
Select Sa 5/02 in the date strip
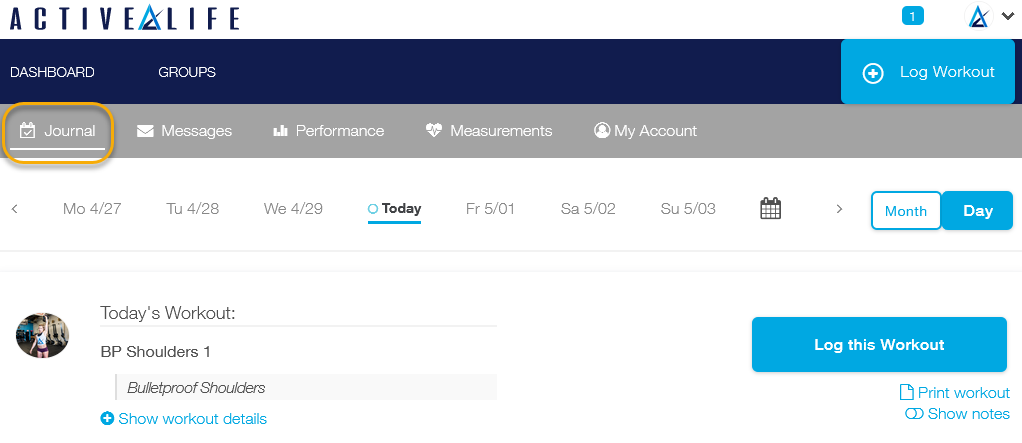588,209
